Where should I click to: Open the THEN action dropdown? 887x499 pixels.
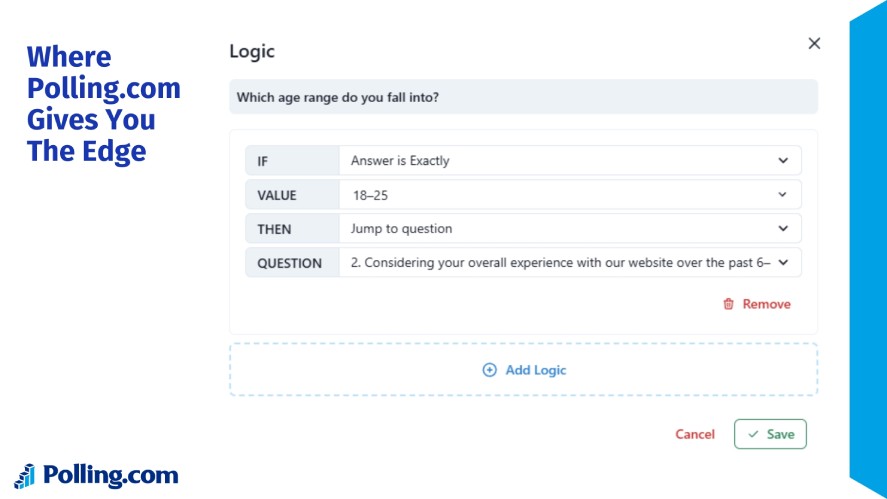[570, 229]
